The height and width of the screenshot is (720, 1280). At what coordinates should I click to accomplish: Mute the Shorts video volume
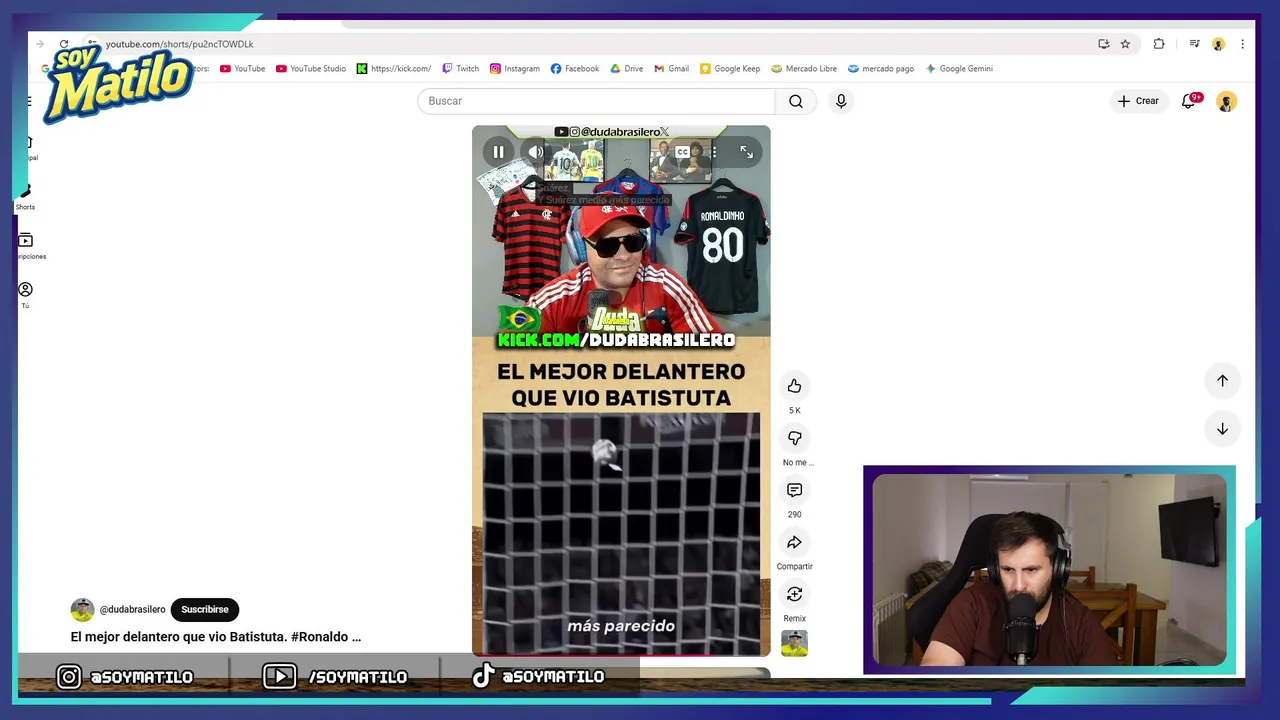coord(536,152)
